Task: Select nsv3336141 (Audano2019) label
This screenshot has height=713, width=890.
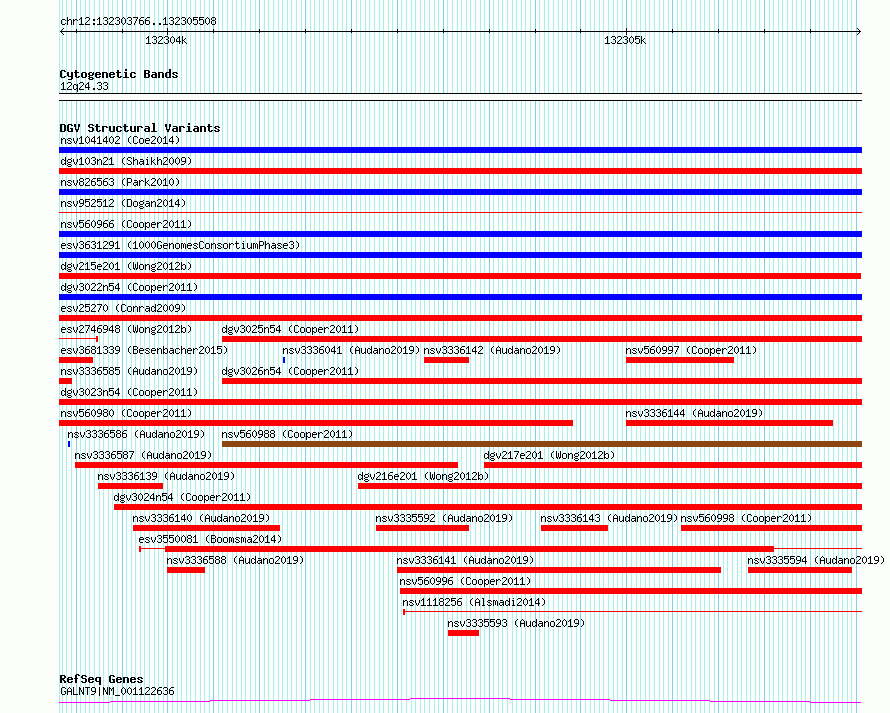Action: coord(465,560)
